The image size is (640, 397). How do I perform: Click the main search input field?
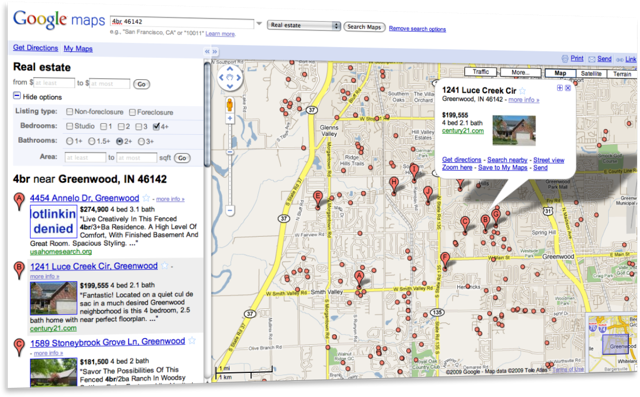point(182,22)
